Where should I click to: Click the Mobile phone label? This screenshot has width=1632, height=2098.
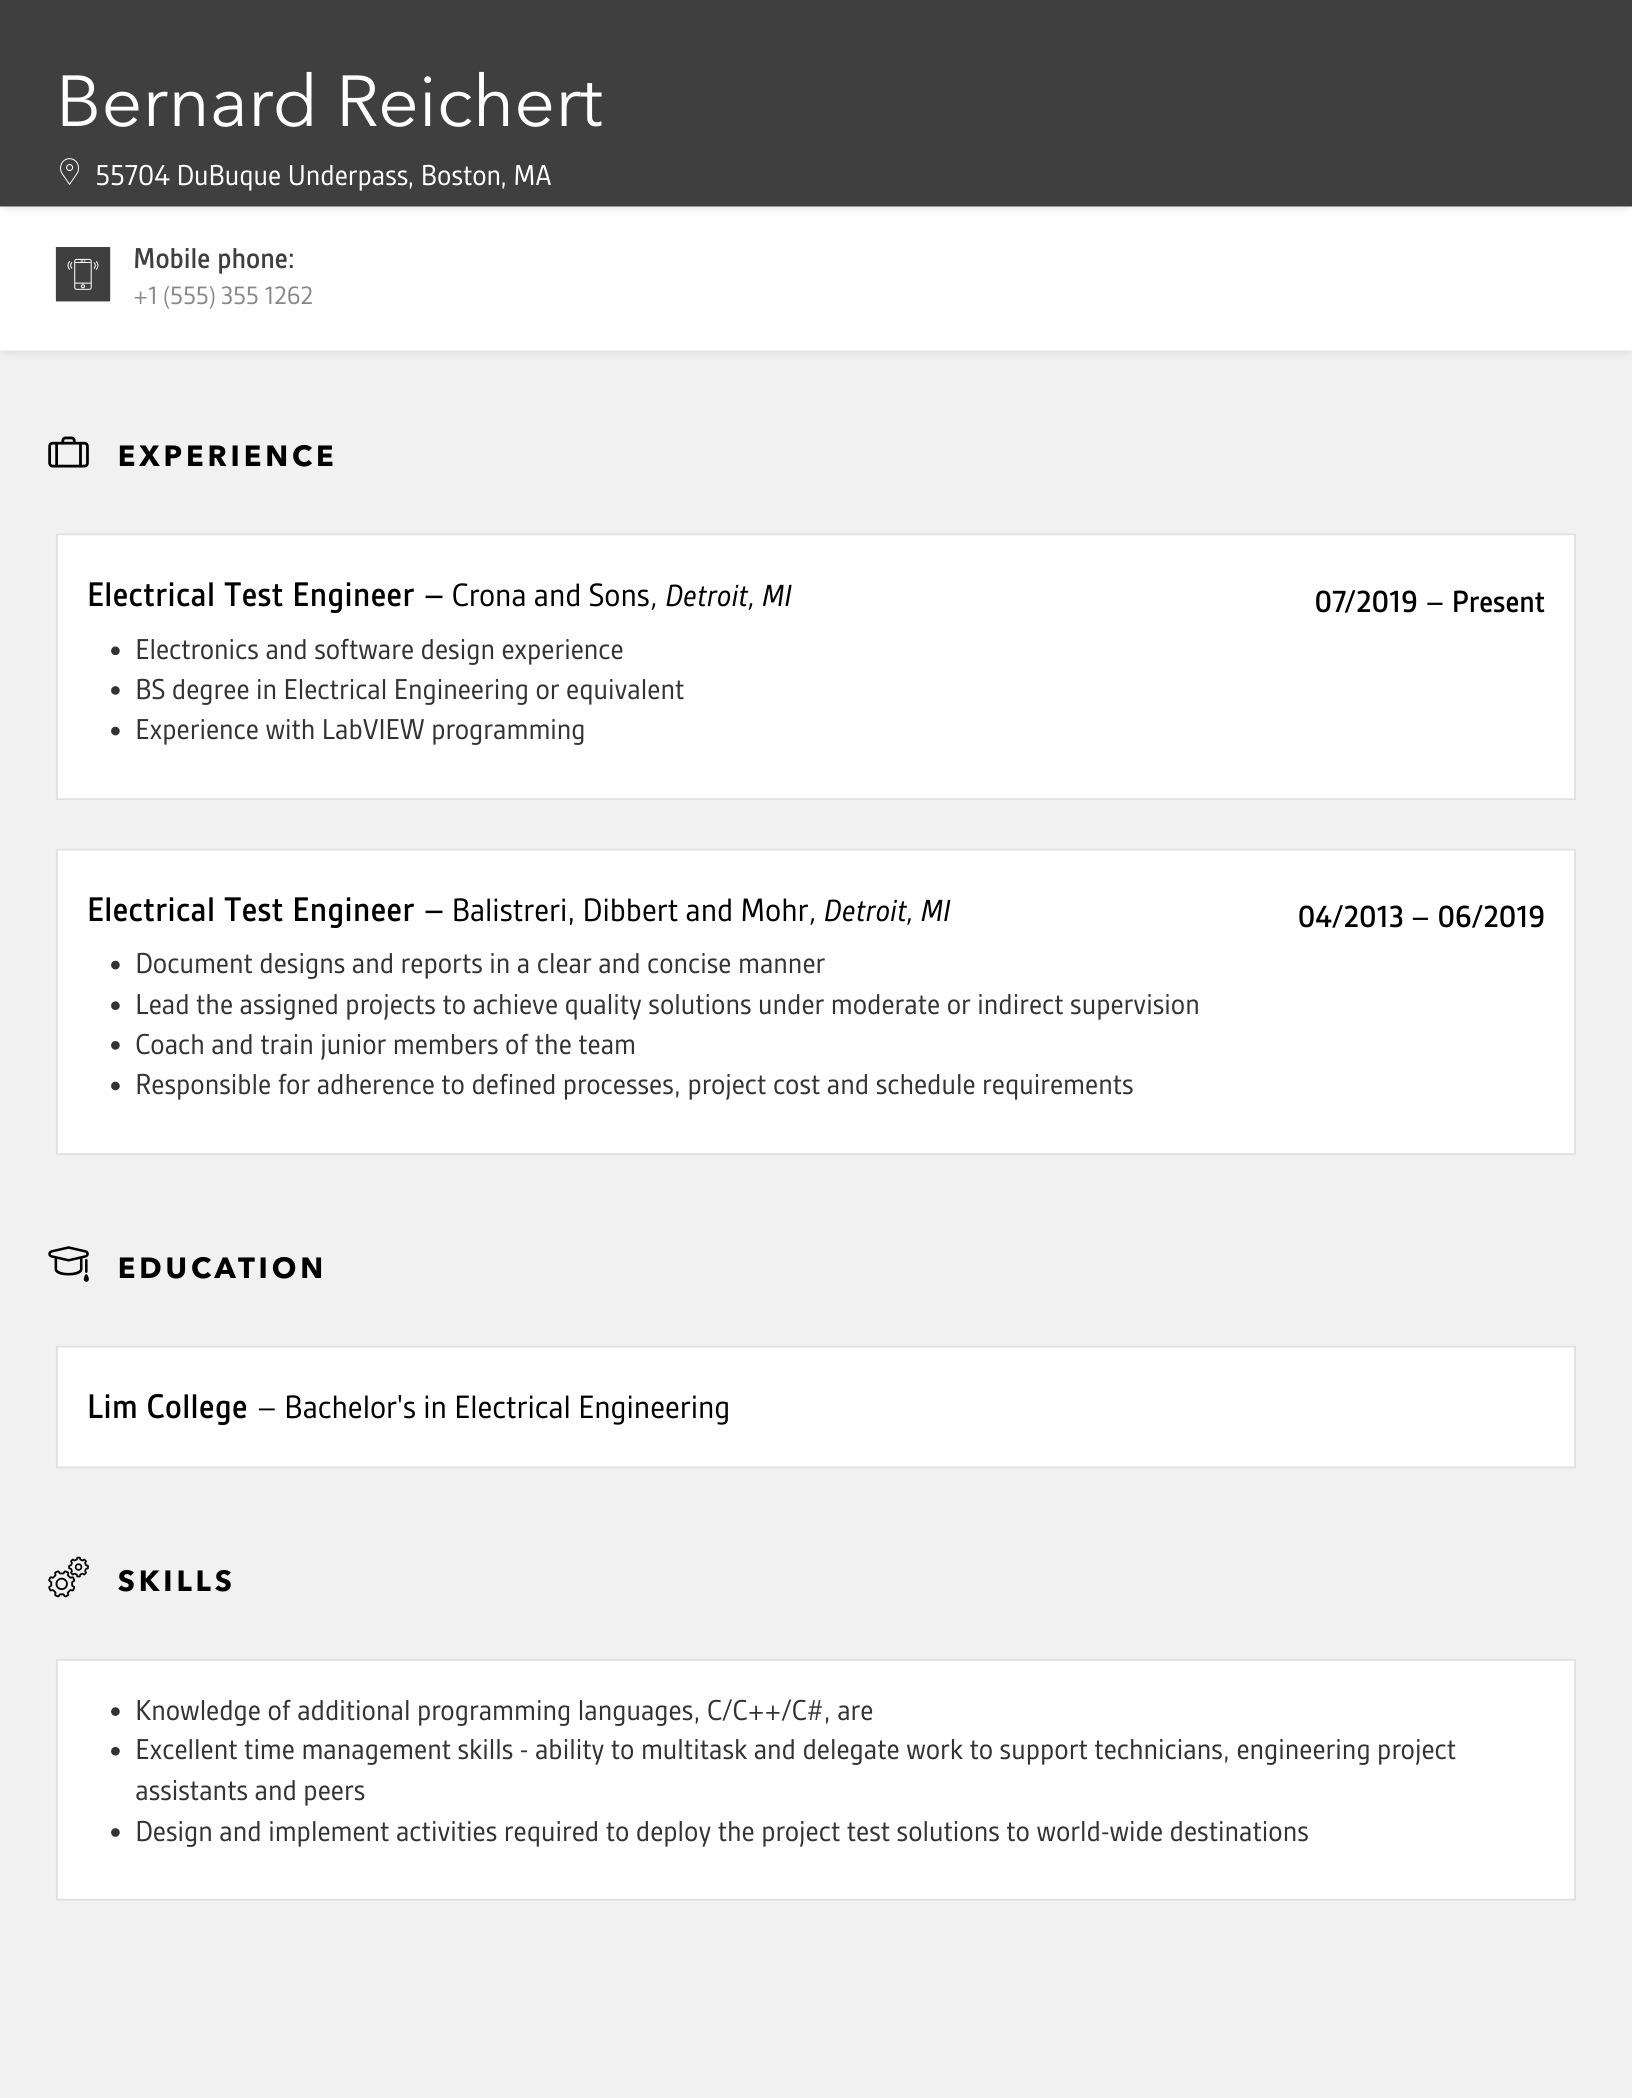[x=214, y=259]
